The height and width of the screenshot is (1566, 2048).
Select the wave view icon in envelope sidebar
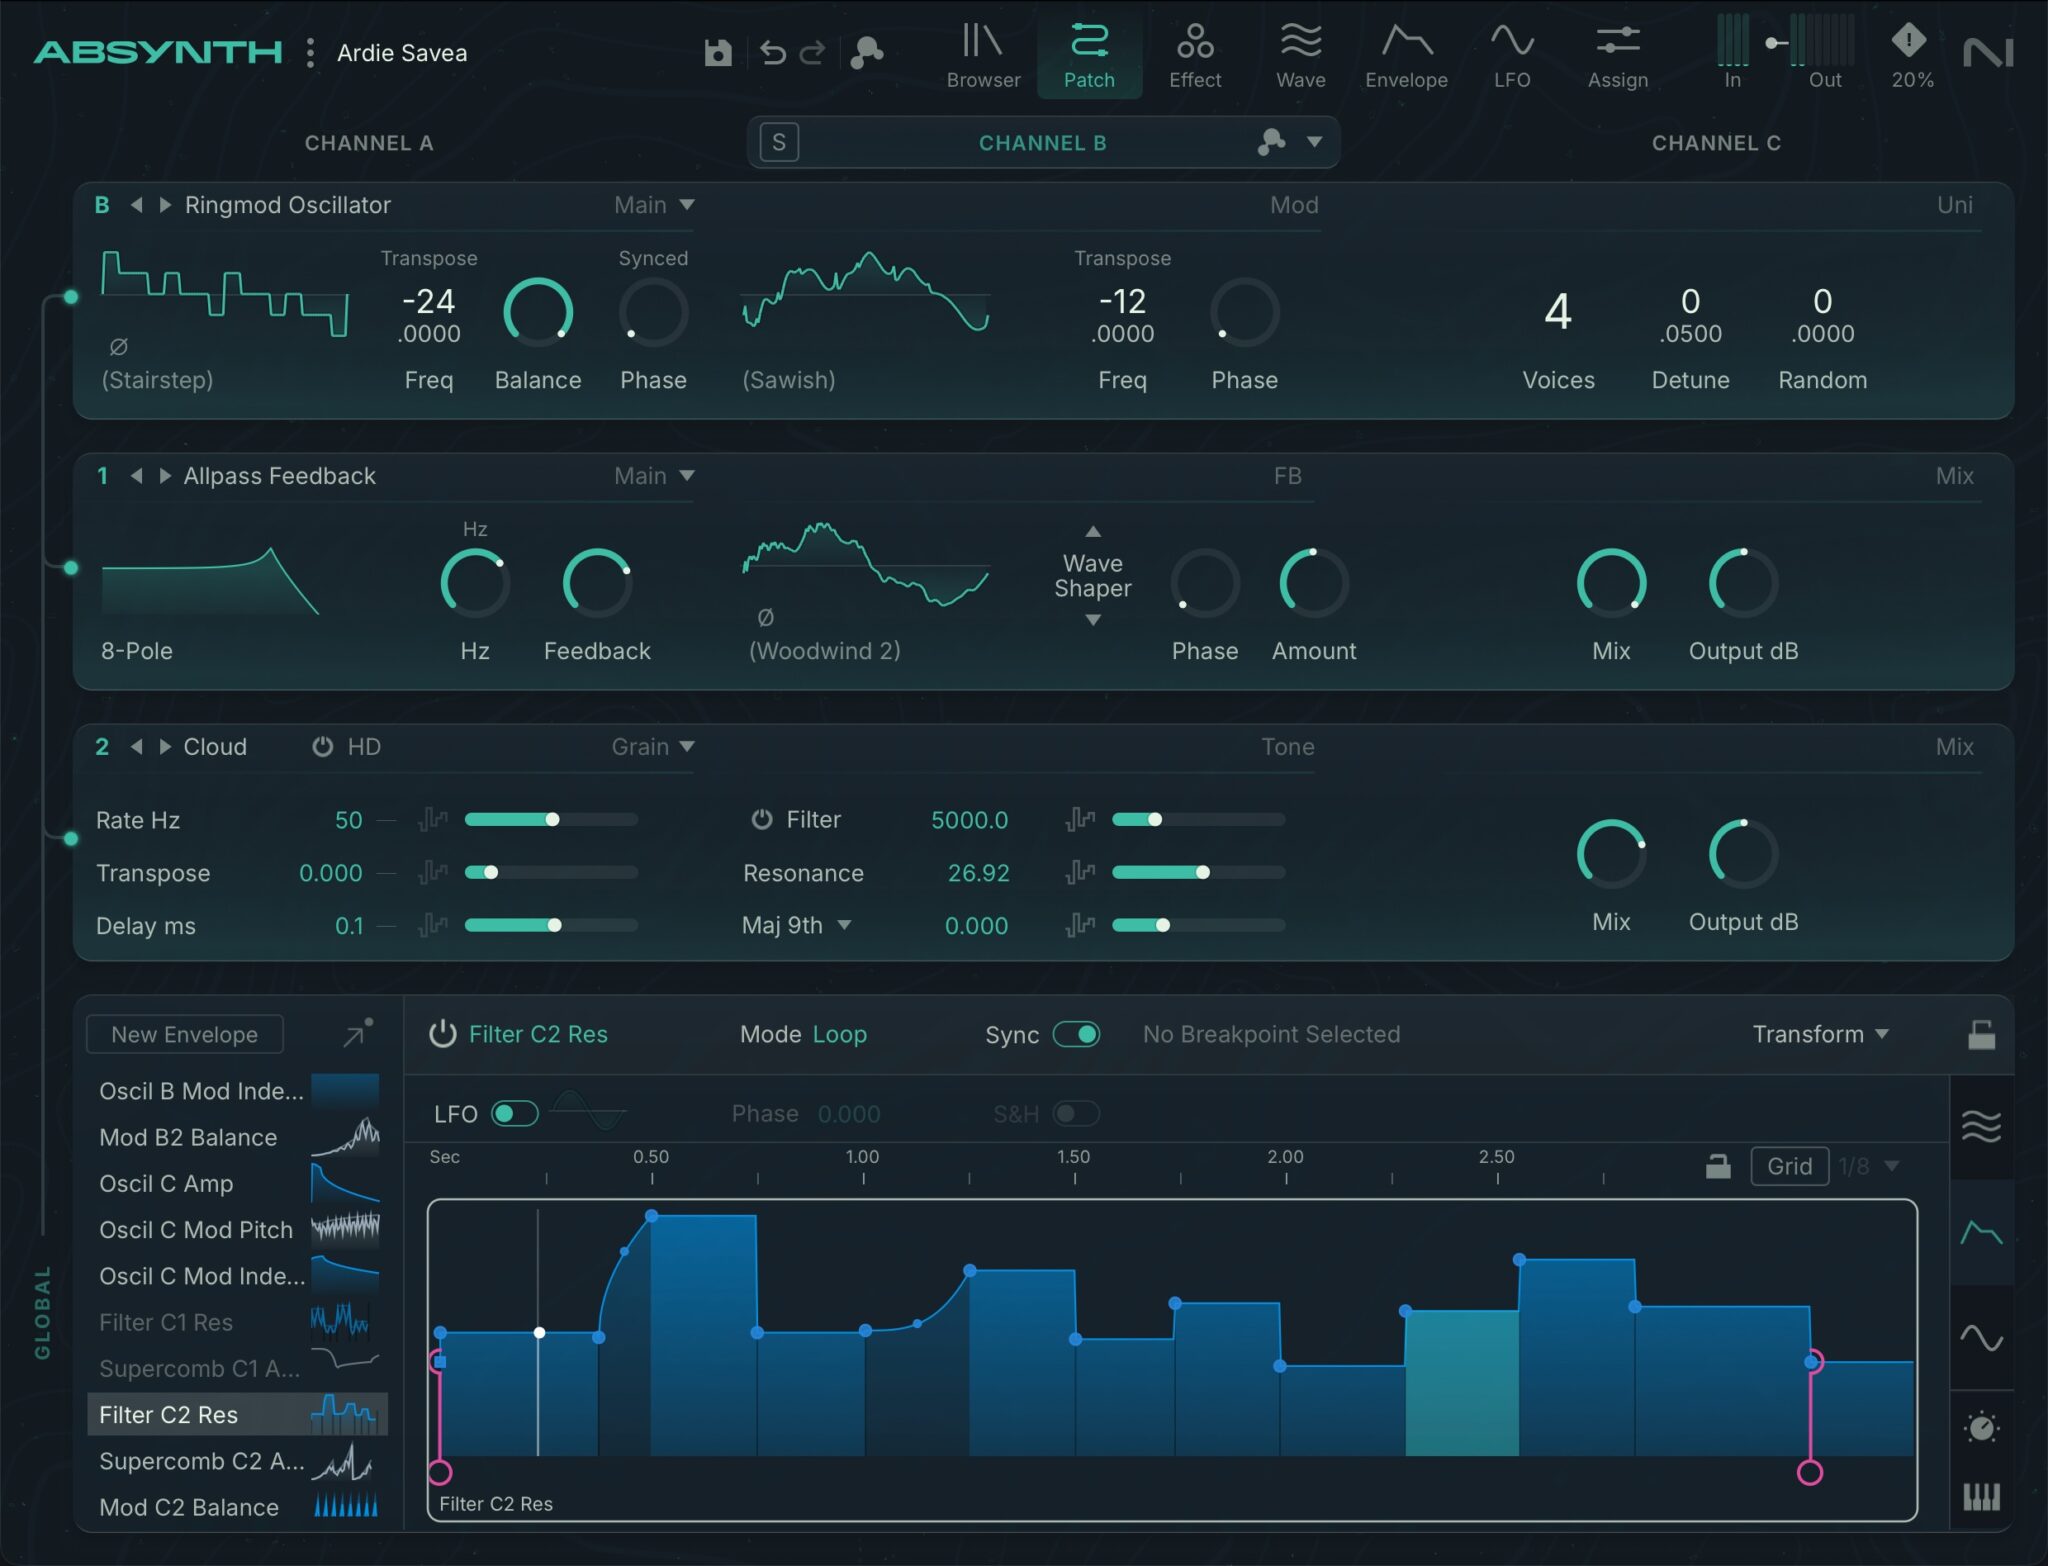tap(1981, 1126)
